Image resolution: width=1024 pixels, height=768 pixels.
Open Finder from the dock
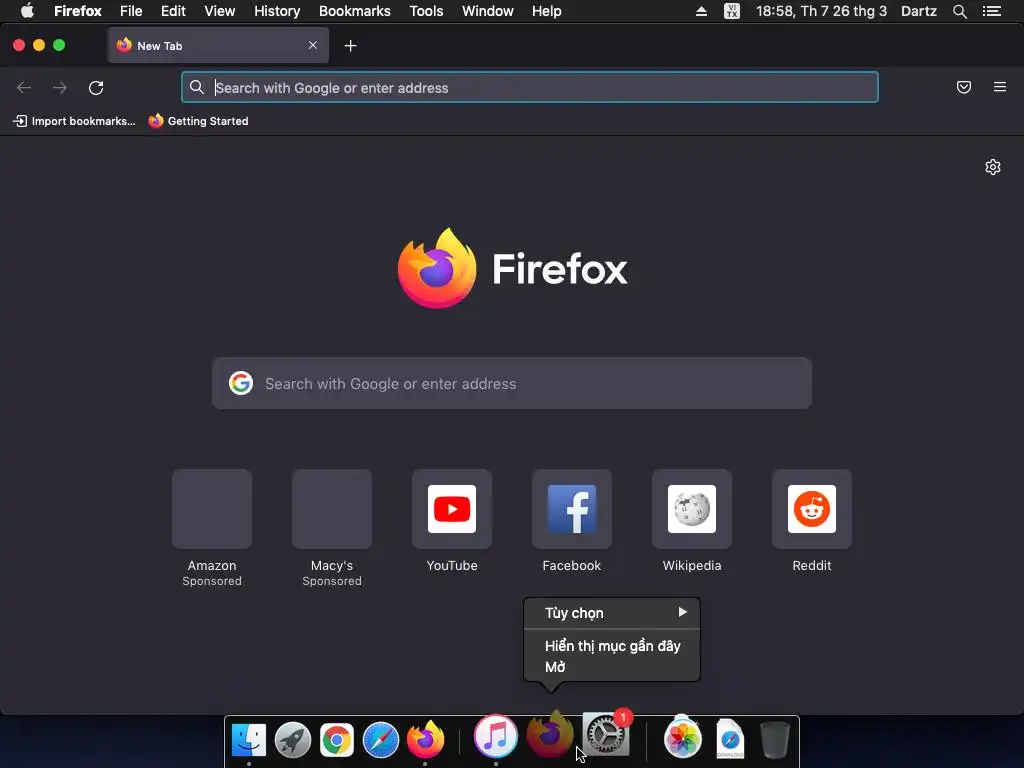(x=249, y=740)
